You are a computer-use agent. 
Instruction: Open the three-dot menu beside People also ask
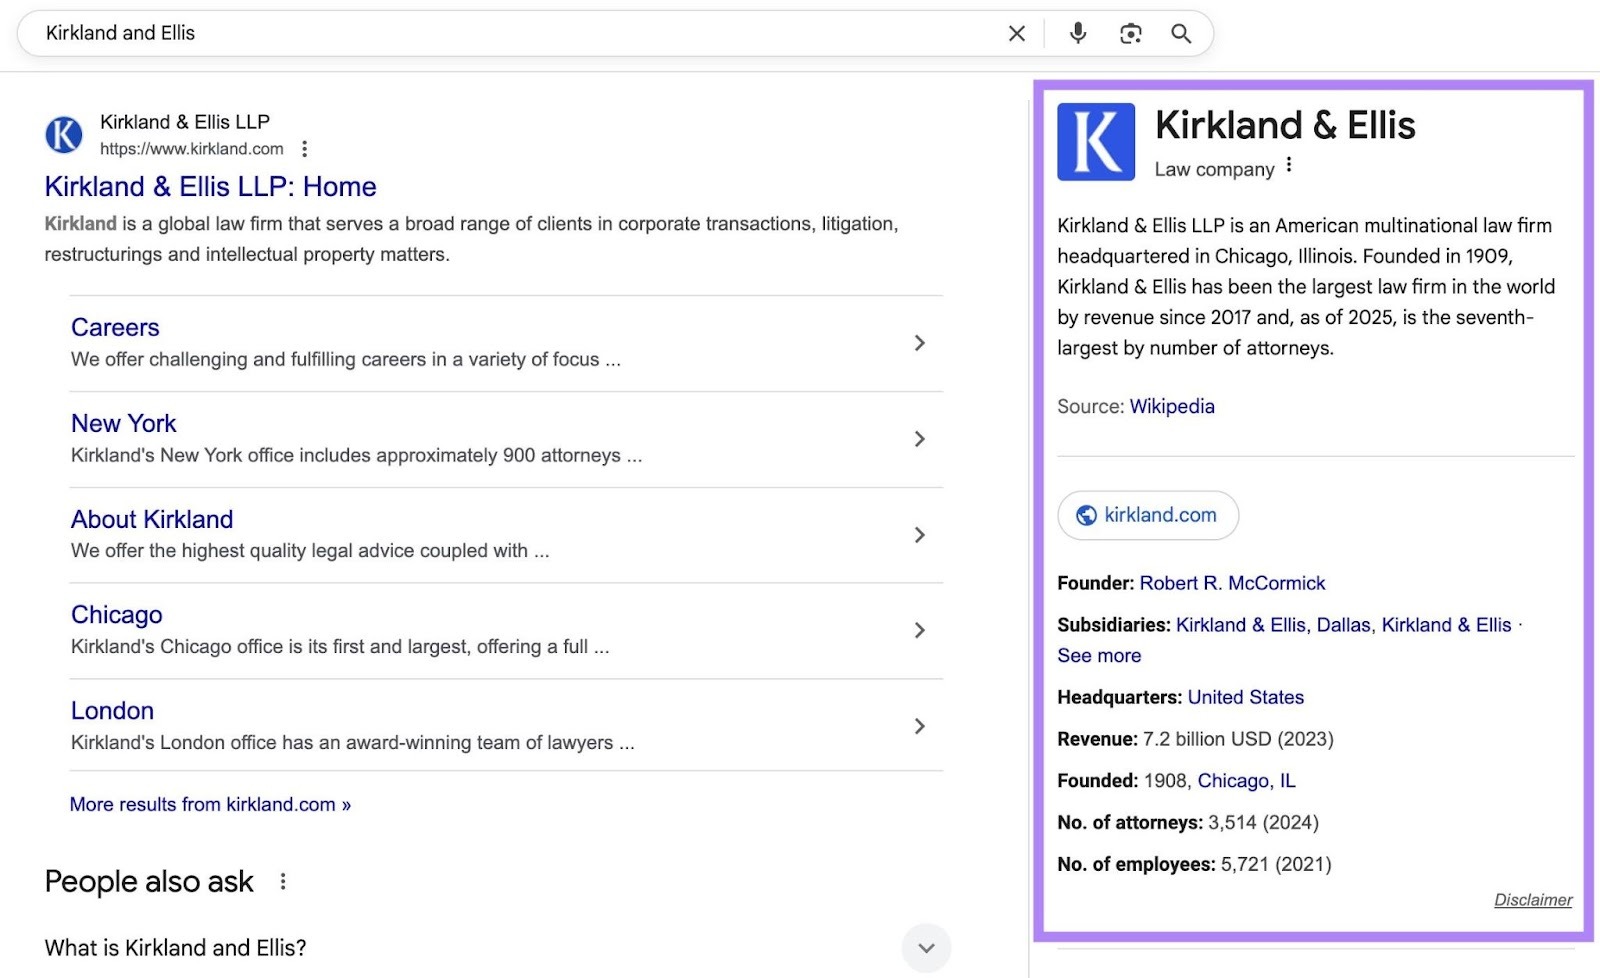pyautogui.click(x=283, y=882)
